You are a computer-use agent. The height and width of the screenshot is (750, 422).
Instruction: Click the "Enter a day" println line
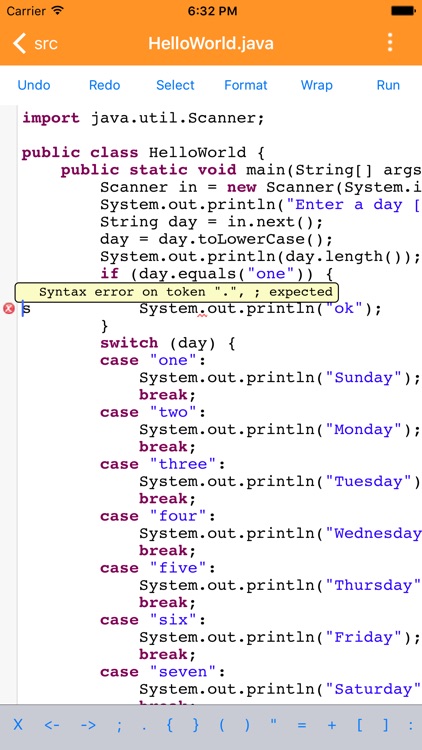261,205
